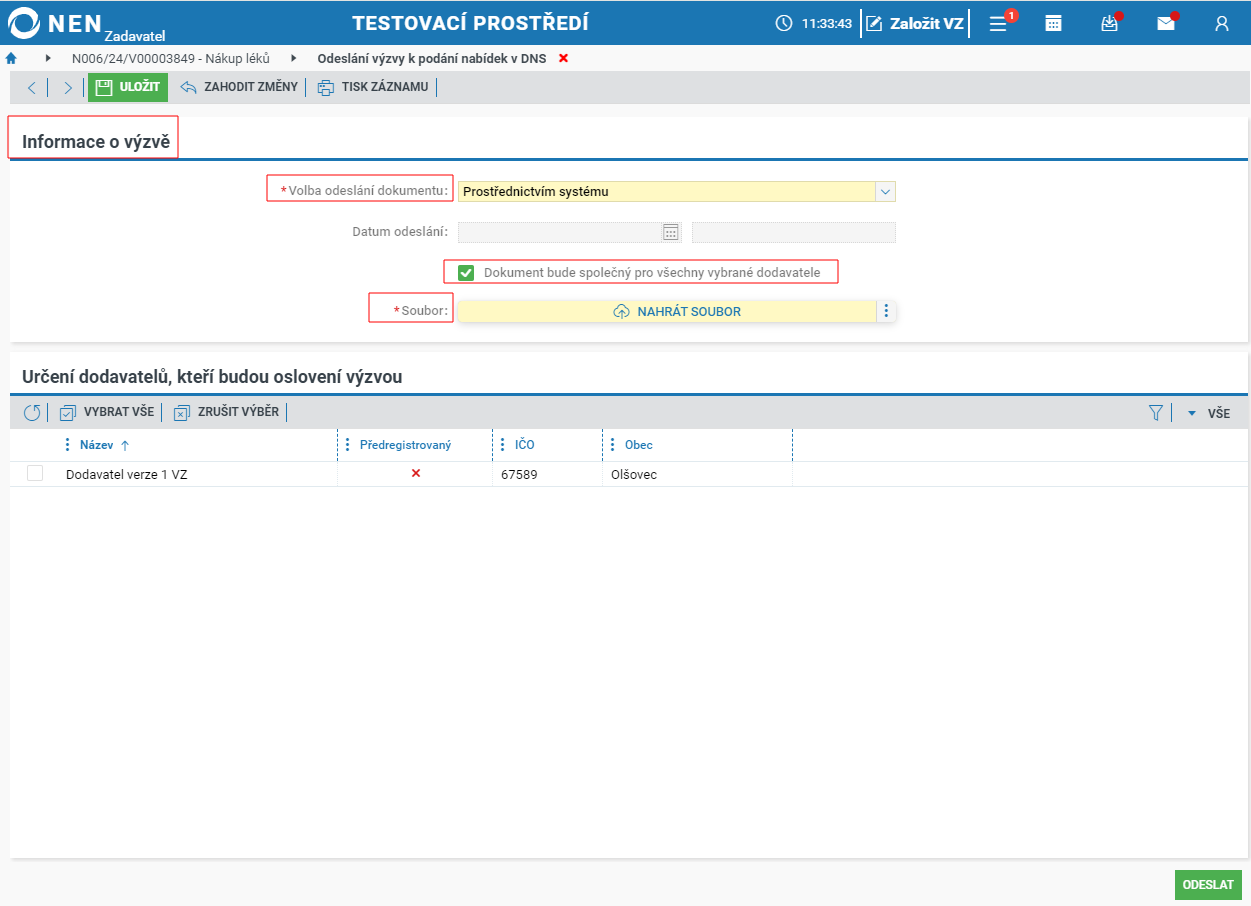Open the VŠE filter dropdown
1251x906 pixels.
(x=1208, y=412)
